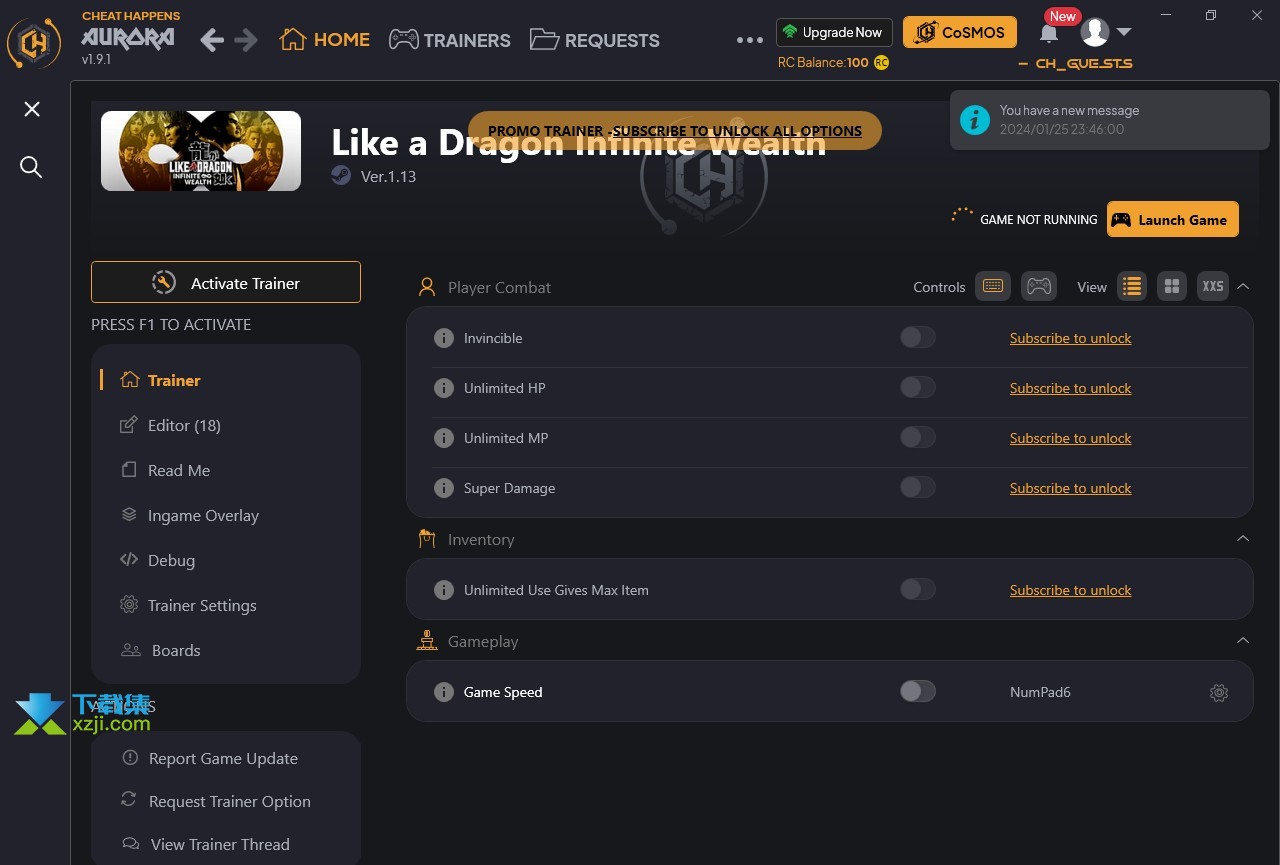Toggle the Super Damage switch
Viewport: 1280px width, 865px height.
[918, 487]
